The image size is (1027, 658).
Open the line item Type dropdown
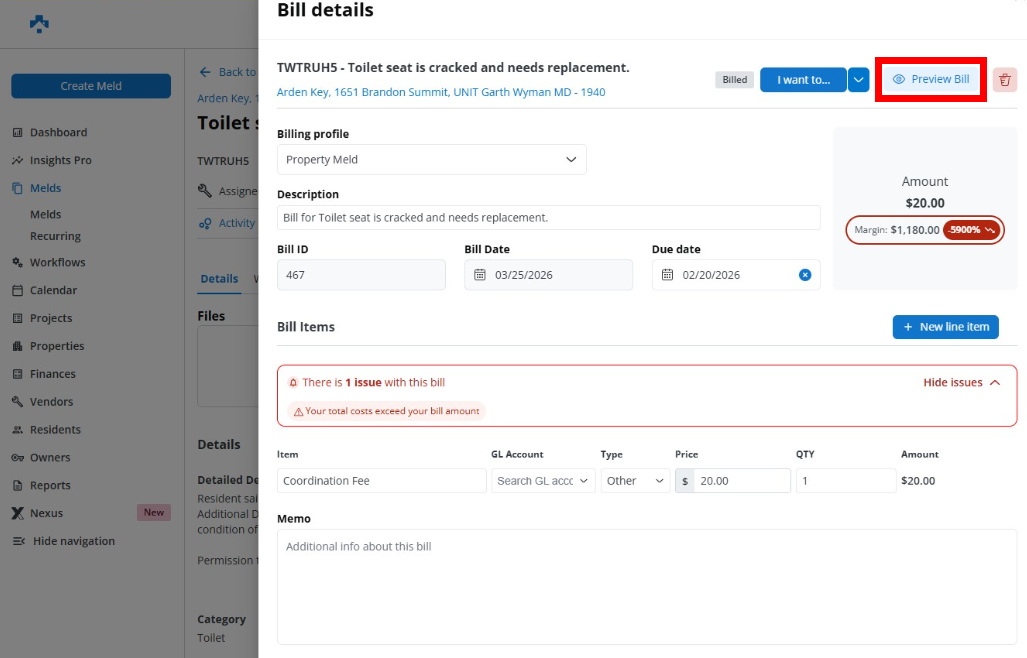636,481
